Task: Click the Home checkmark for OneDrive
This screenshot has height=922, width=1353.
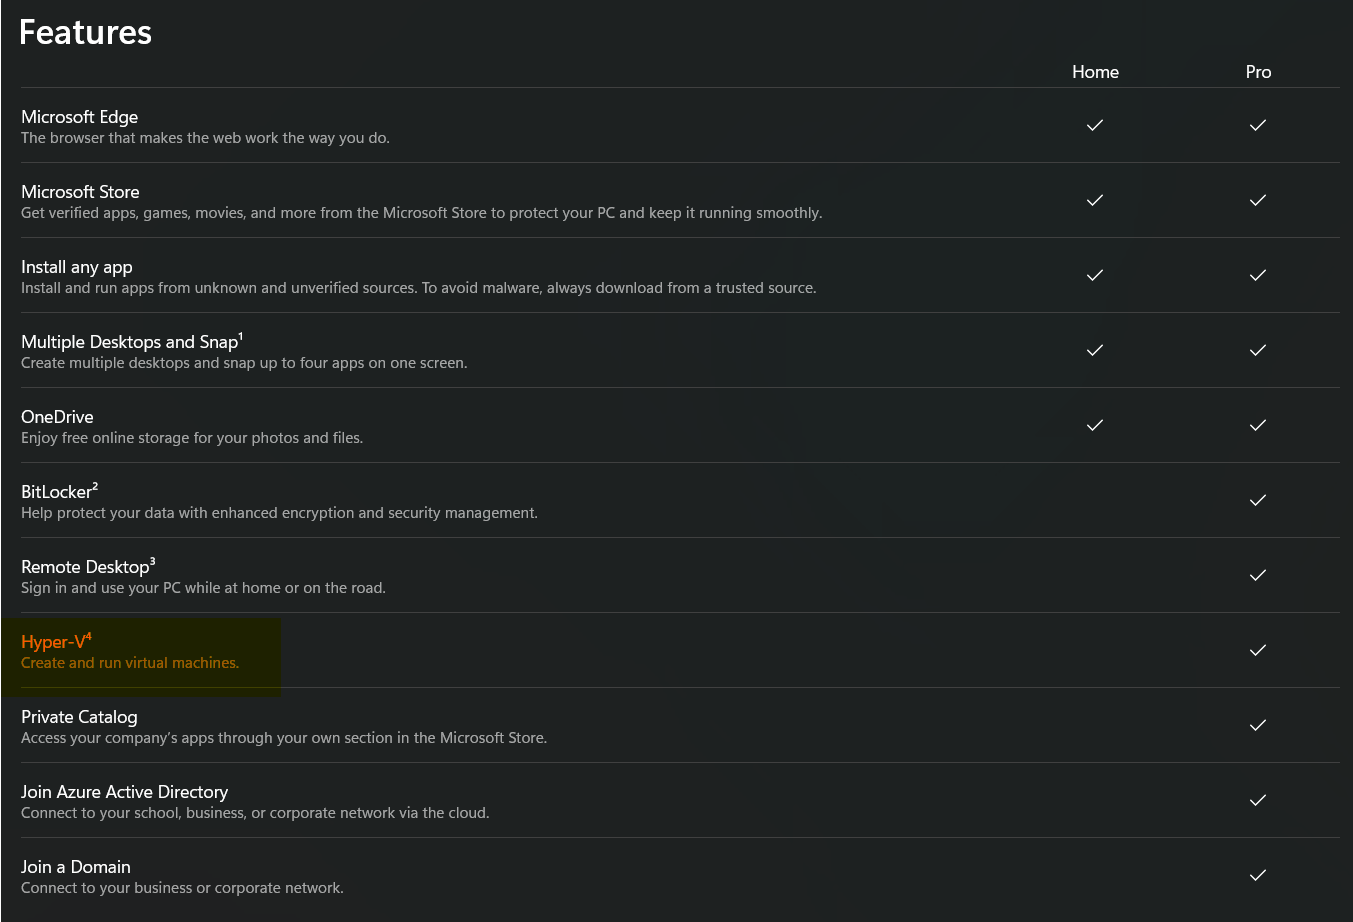Action: click(1095, 425)
